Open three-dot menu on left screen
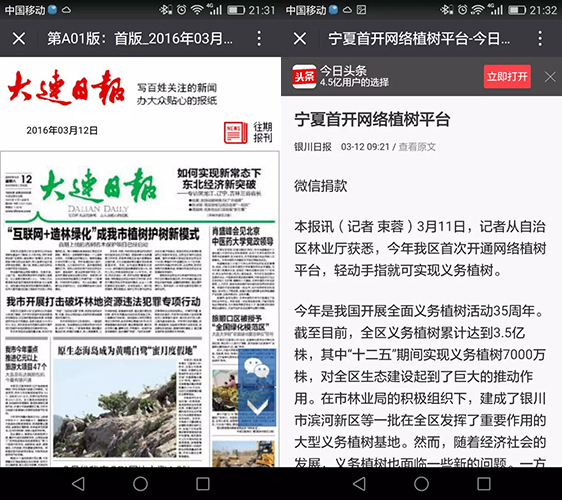Image resolution: width=562 pixels, height=500 pixels. point(259,38)
